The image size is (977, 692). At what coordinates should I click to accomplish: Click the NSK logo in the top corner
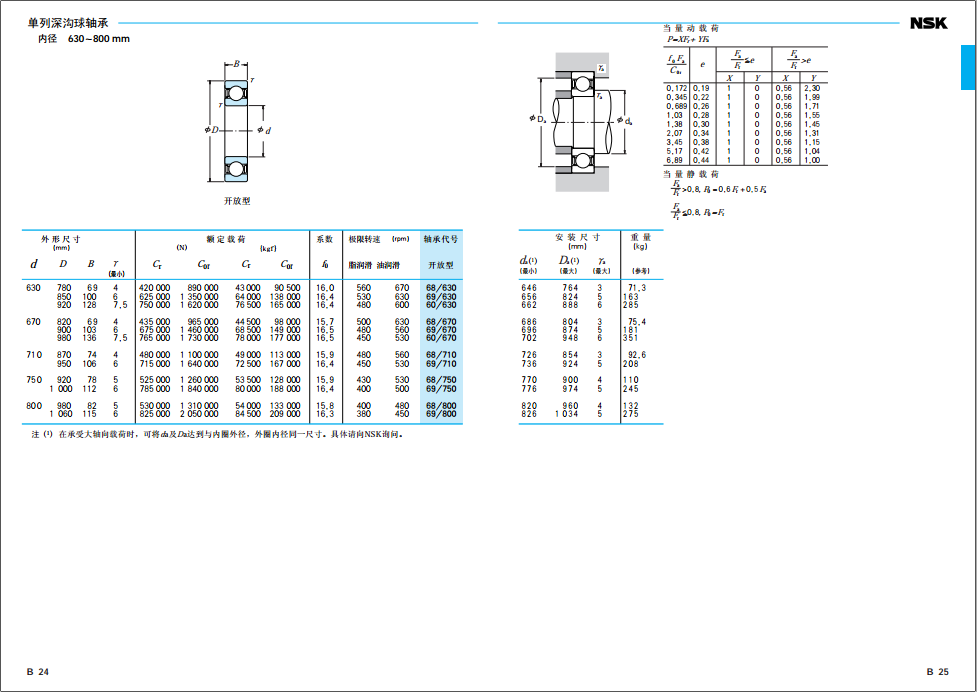coord(928,24)
